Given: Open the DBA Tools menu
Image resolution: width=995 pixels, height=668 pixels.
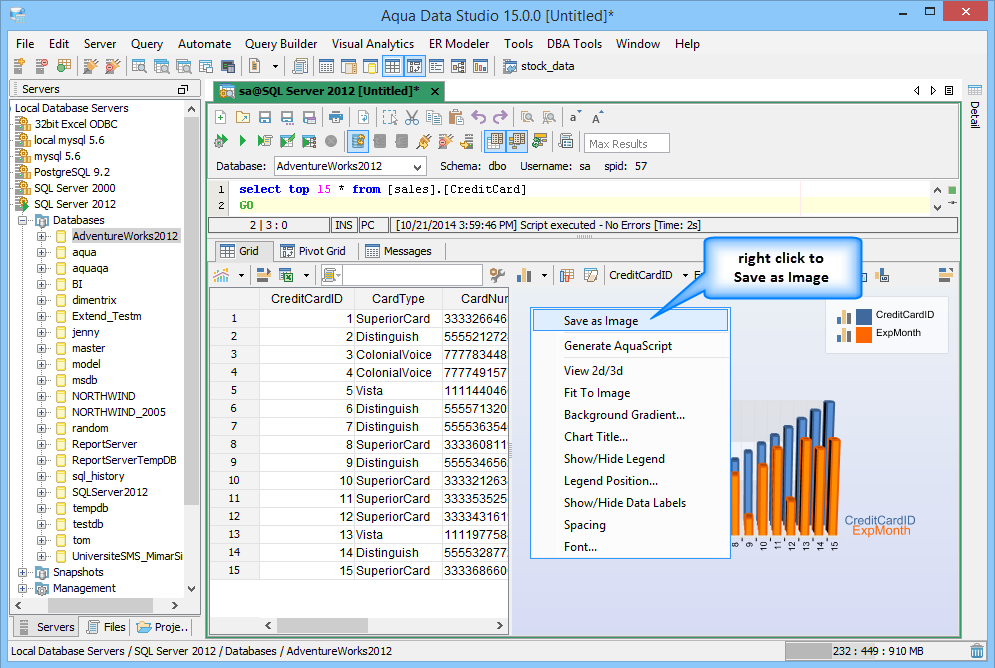Looking at the screenshot, I should click(x=574, y=44).
